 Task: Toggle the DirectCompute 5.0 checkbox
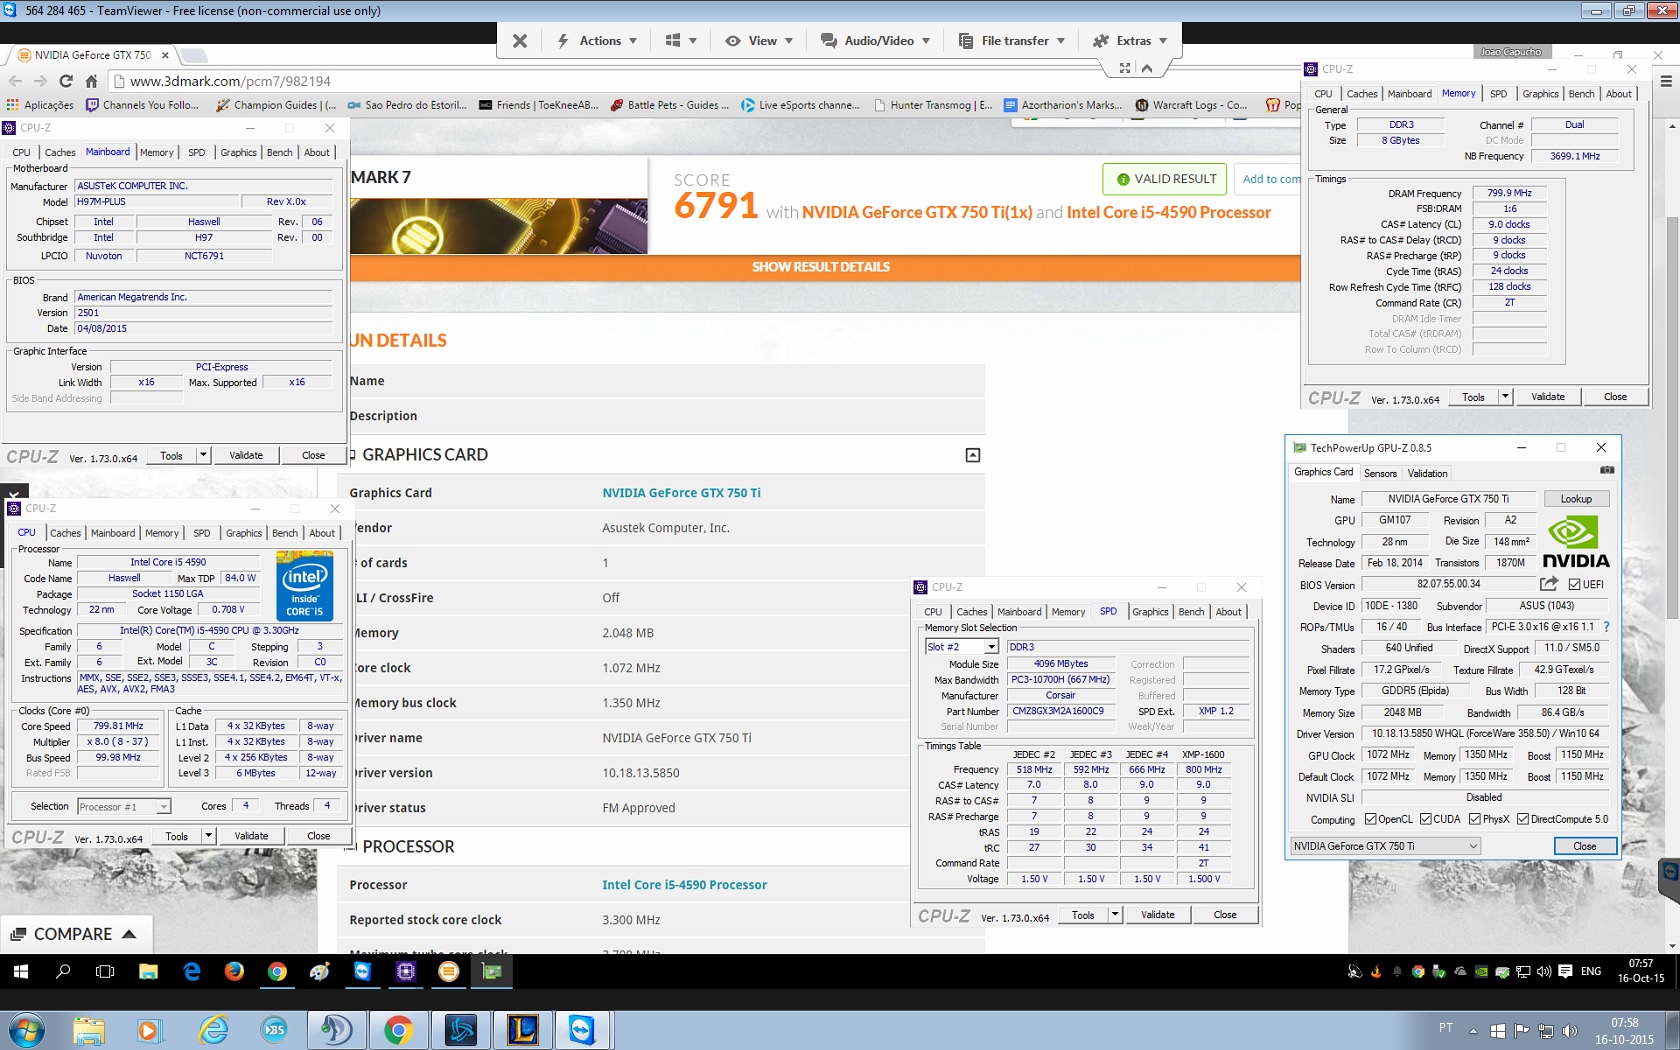pos(1522,819)
